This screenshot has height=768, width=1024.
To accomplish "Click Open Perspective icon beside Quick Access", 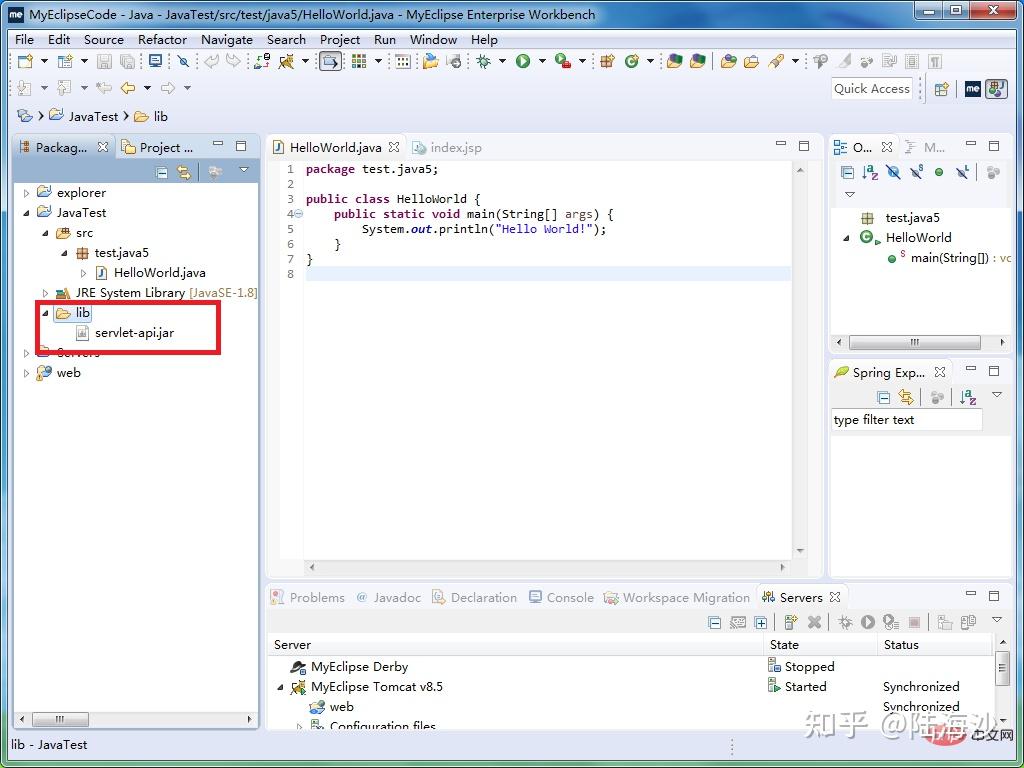I will 941,89.
